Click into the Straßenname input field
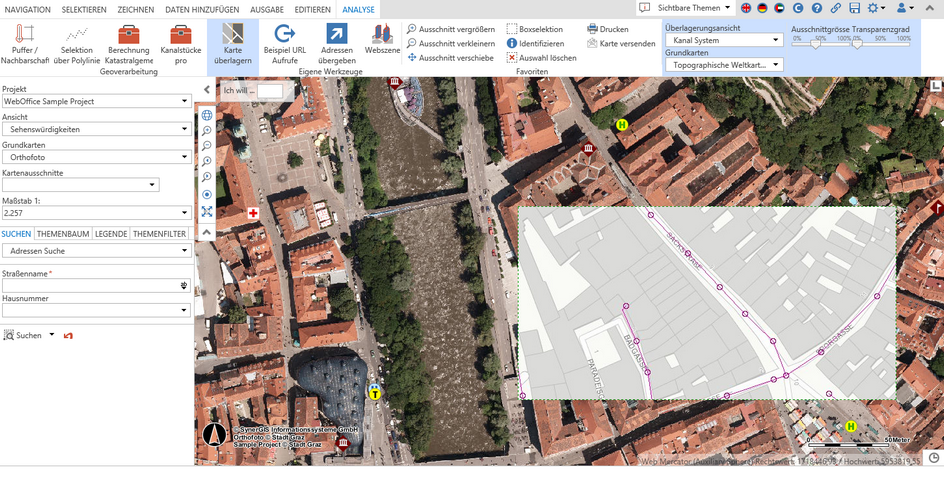This screenshot has width=944, height=482. 91,286
